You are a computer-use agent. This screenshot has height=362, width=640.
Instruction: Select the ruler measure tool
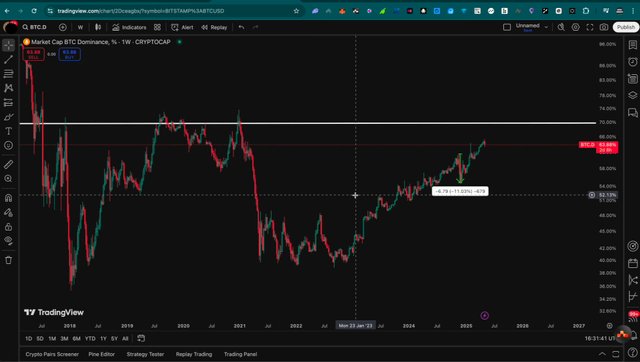pyautogui.click(x=9, y=164)
